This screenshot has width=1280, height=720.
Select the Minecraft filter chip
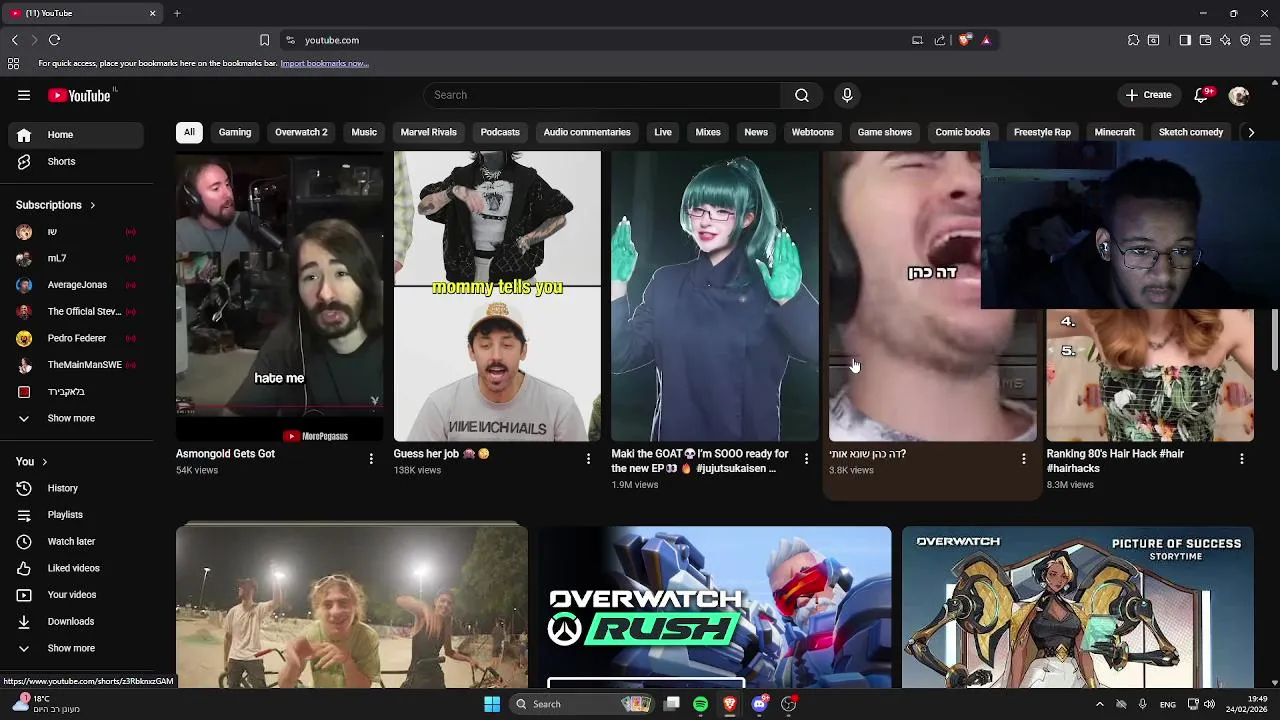tap(1114, 132)
